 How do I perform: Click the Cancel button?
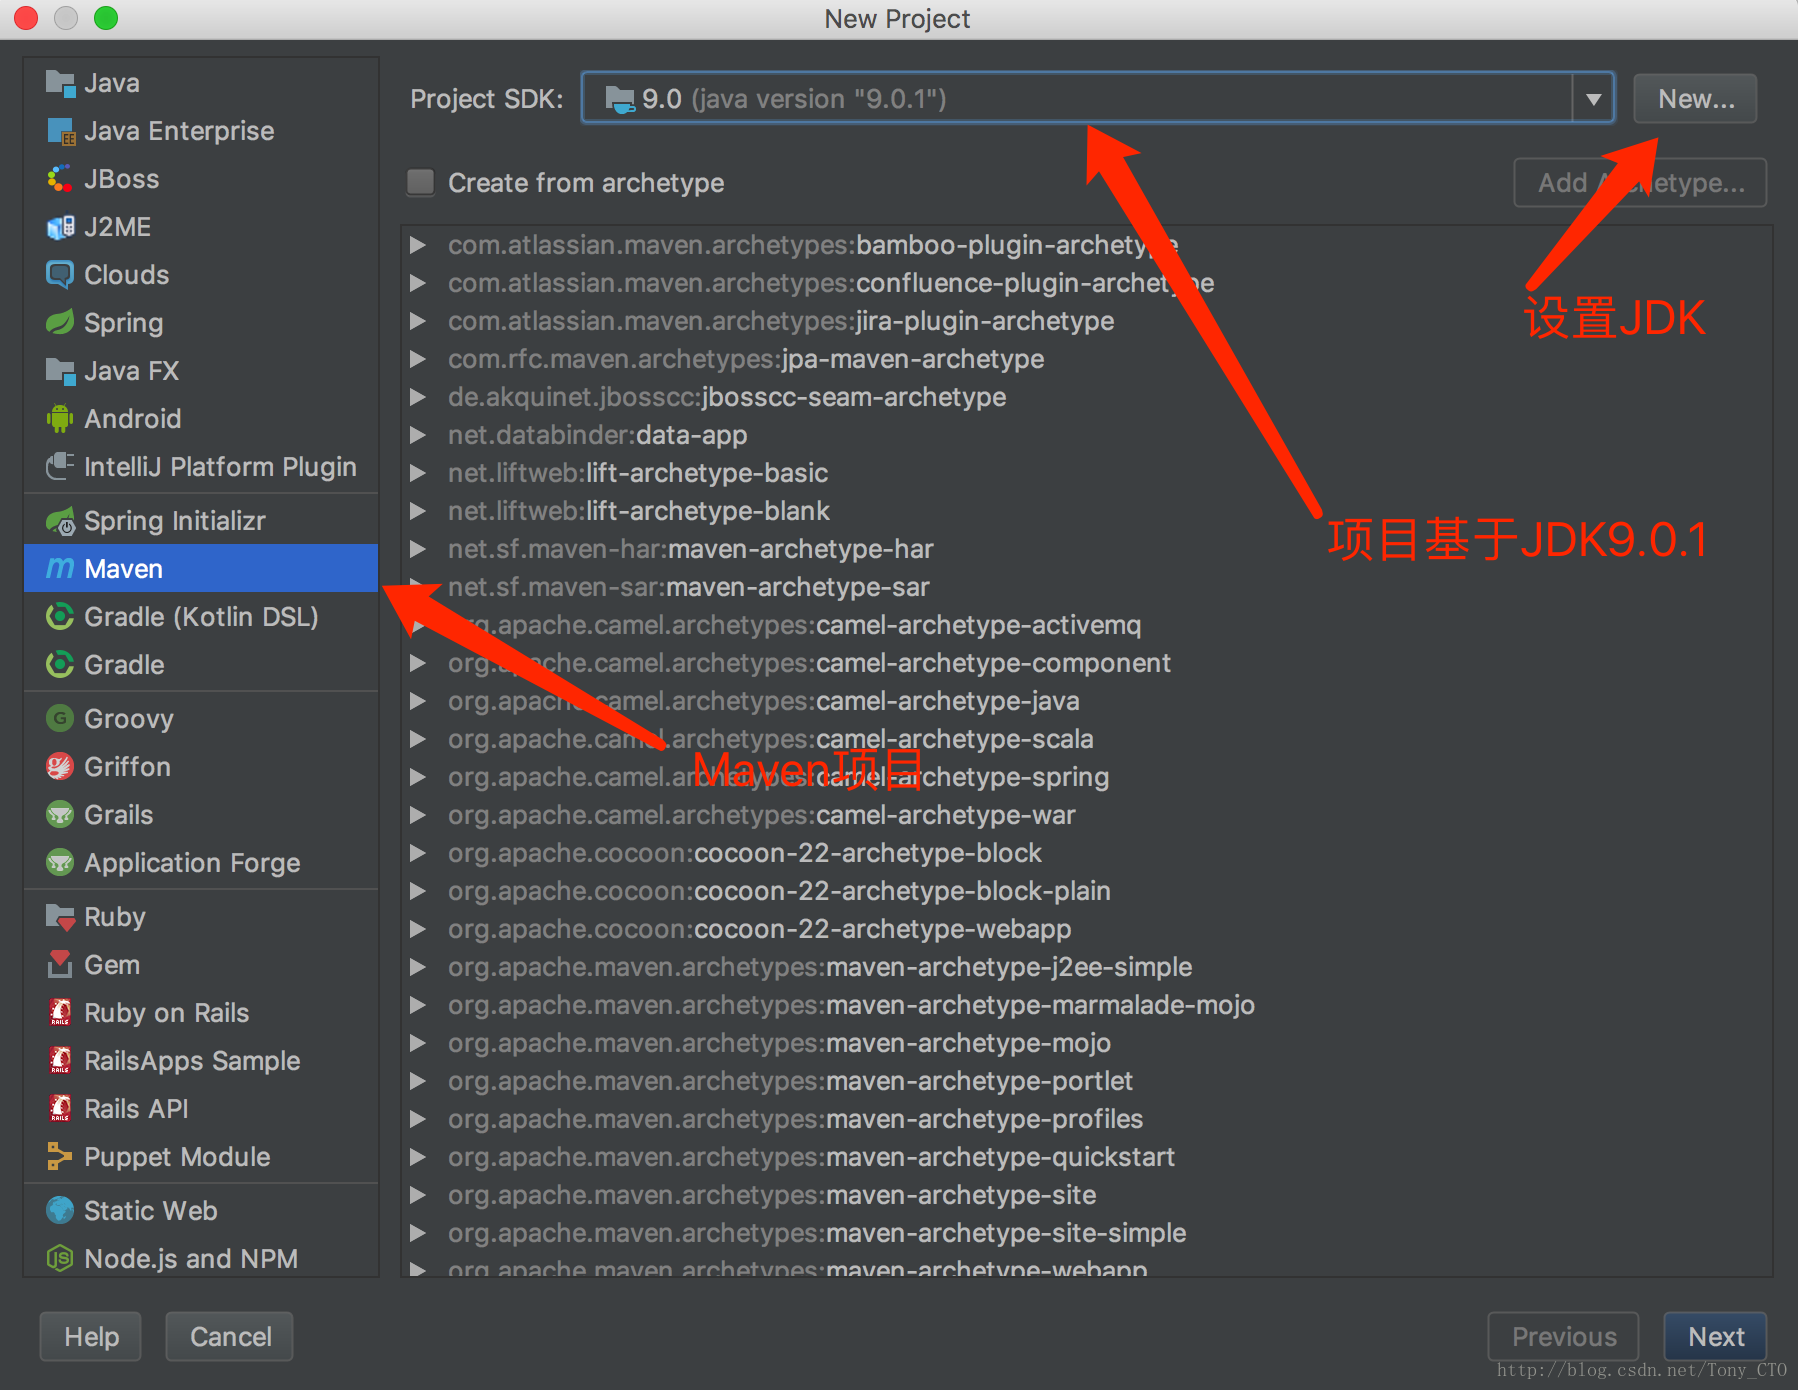(x=230, y=1337)
